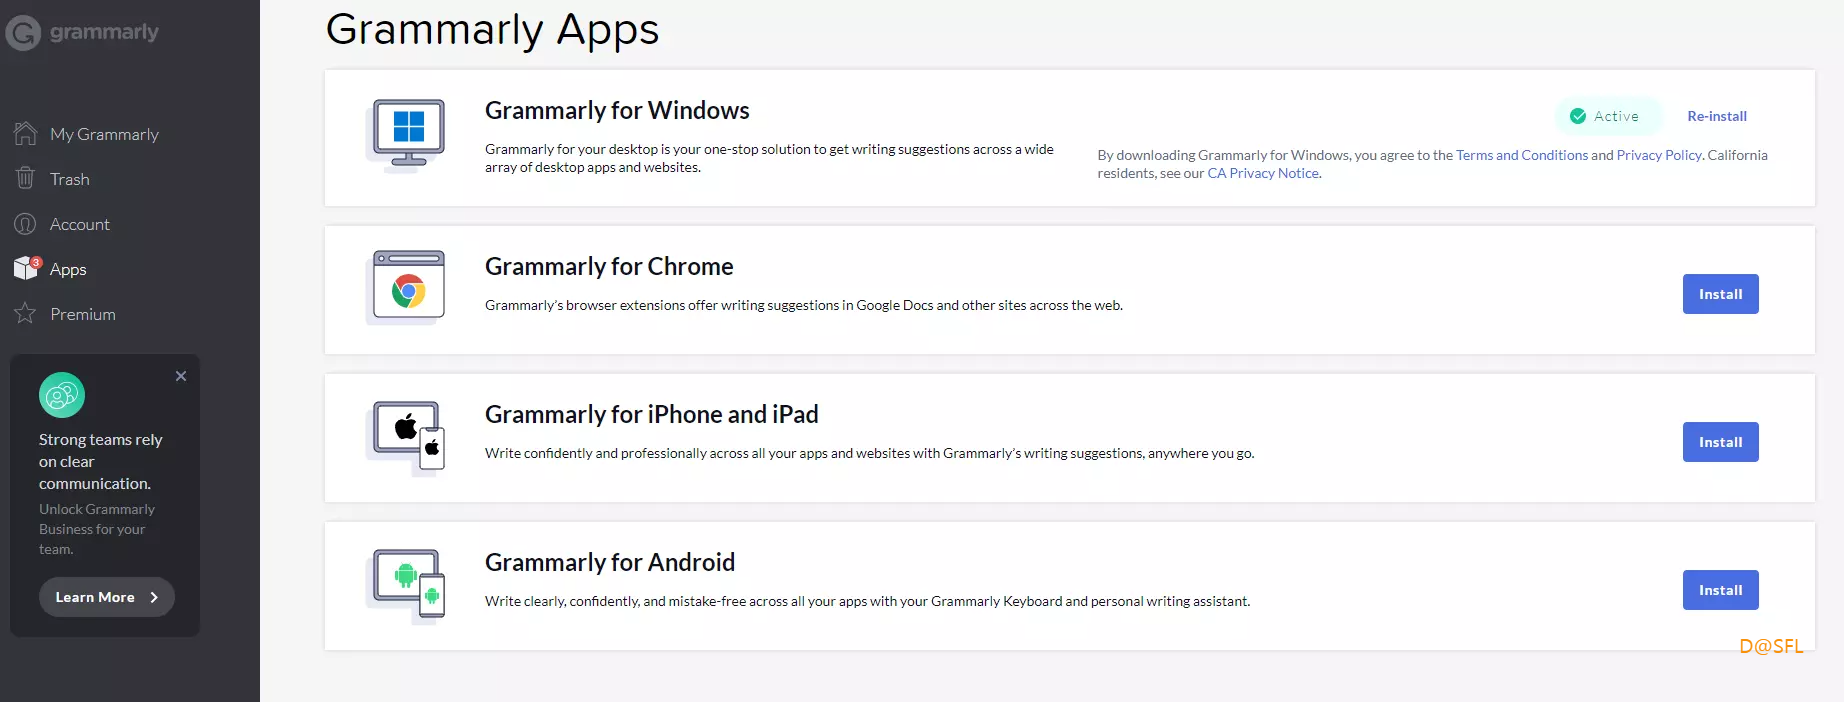The image size is (1844, 702).
Task: Click the Chrome browser extension icon
Action: click(x=406, y=288)
